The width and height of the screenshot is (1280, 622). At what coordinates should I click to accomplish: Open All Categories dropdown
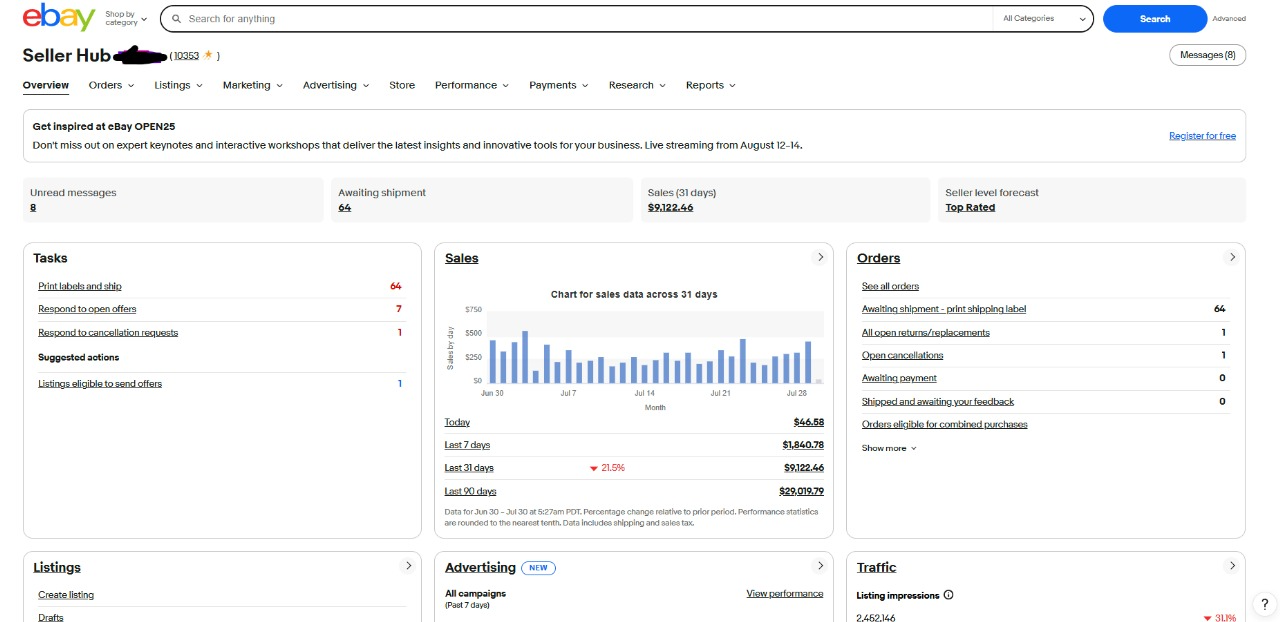1045,19
